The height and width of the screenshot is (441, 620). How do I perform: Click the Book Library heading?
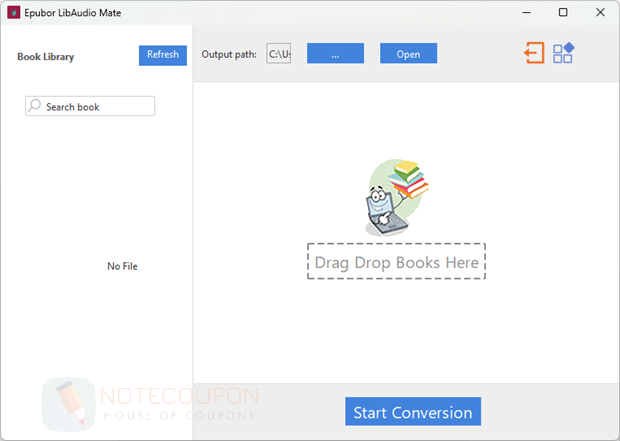[45, 57]
